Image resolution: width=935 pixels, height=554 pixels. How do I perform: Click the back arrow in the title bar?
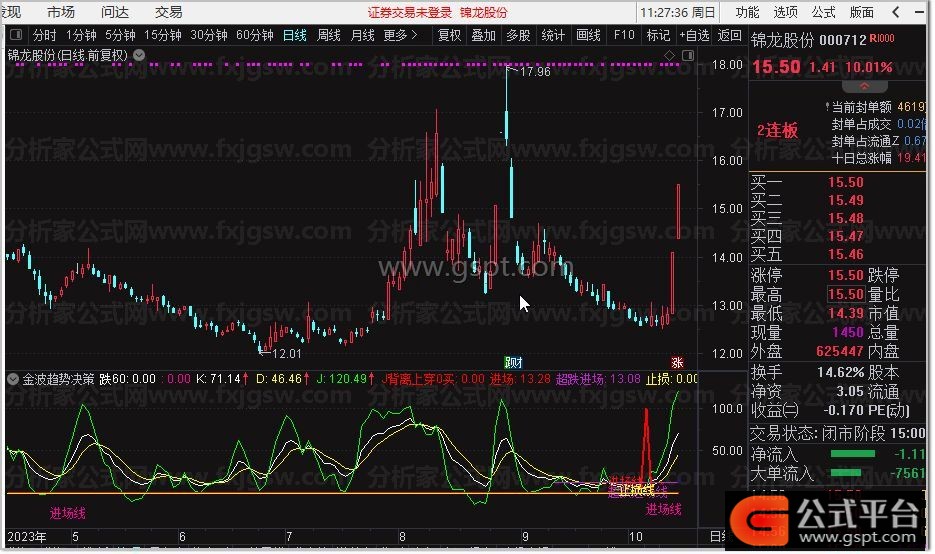pyautogui.click(x=896, y=12)
